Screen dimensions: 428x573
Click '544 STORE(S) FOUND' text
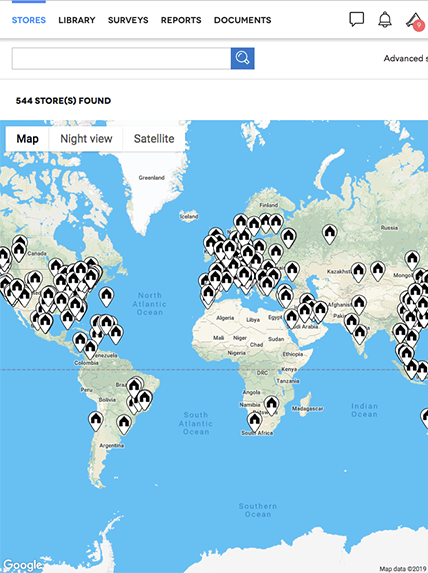[x=63, y=101]
